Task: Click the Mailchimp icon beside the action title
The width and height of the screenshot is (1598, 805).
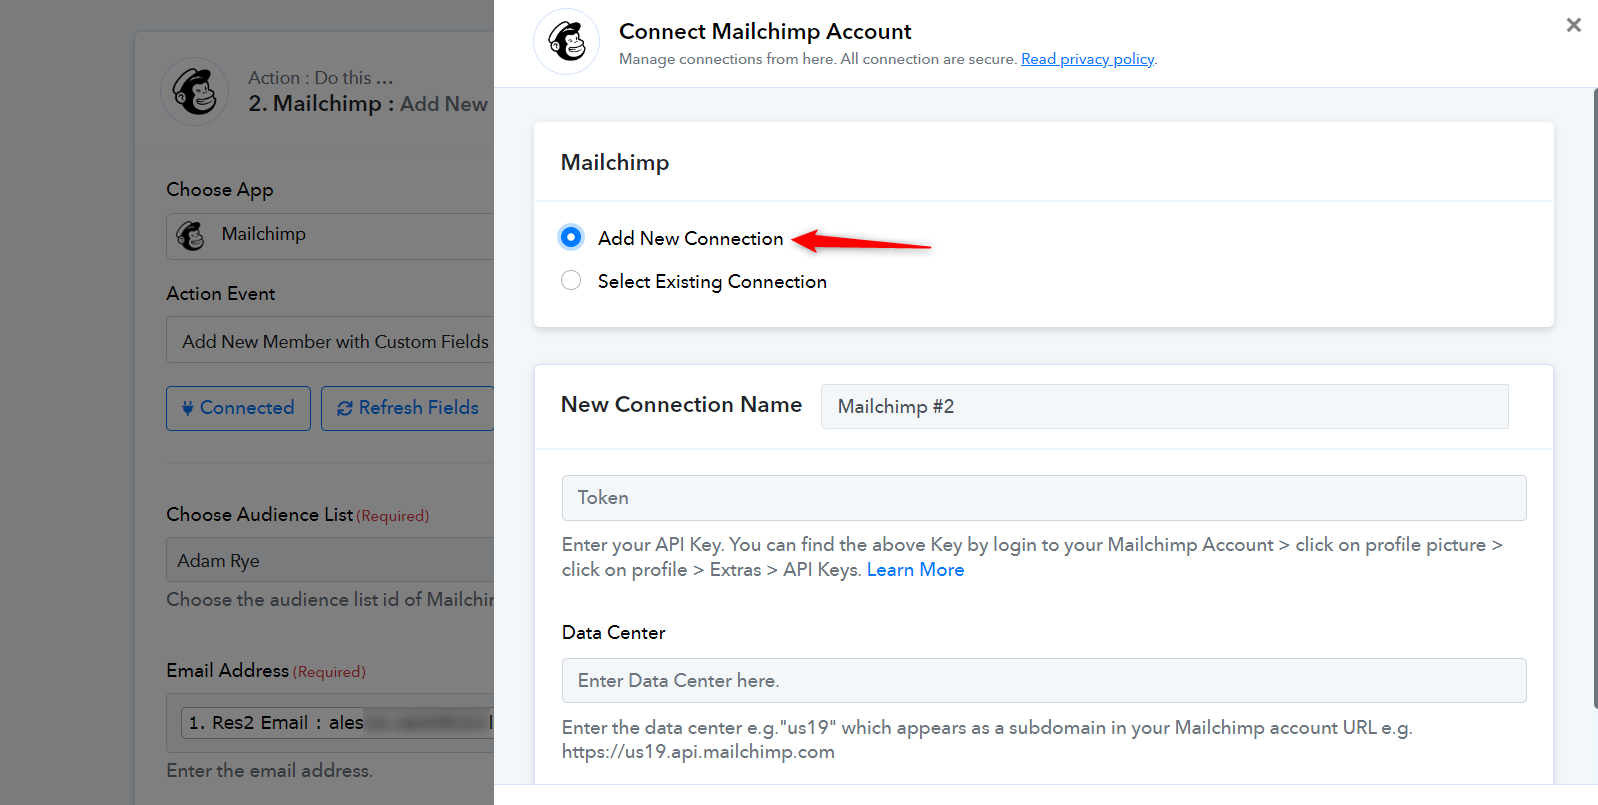Action: tap(195, 91)
